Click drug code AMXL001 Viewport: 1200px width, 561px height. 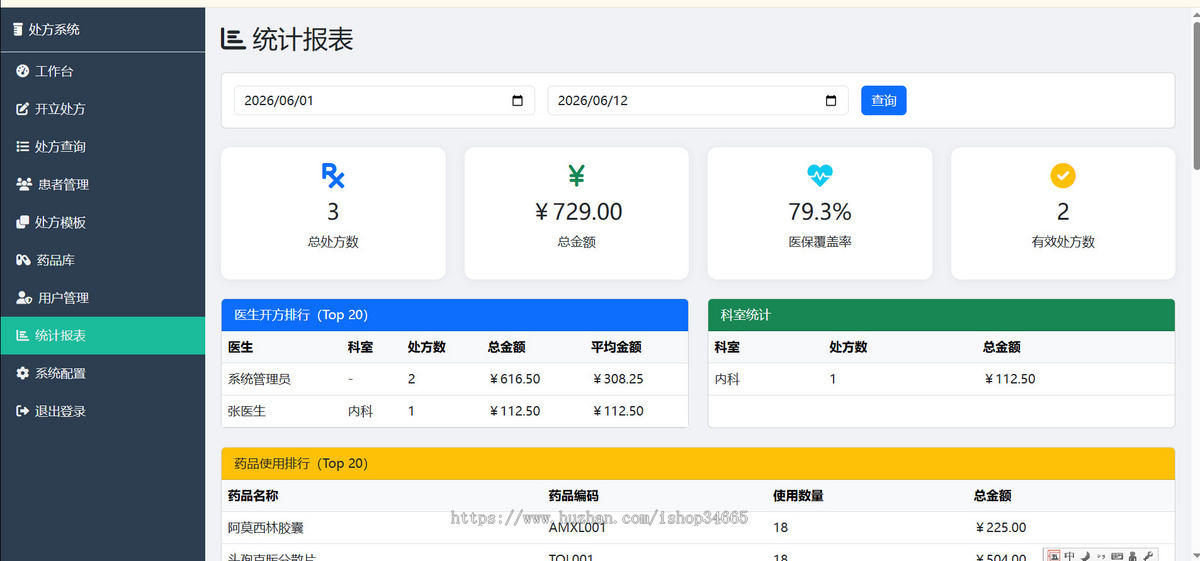click(577, 527)
